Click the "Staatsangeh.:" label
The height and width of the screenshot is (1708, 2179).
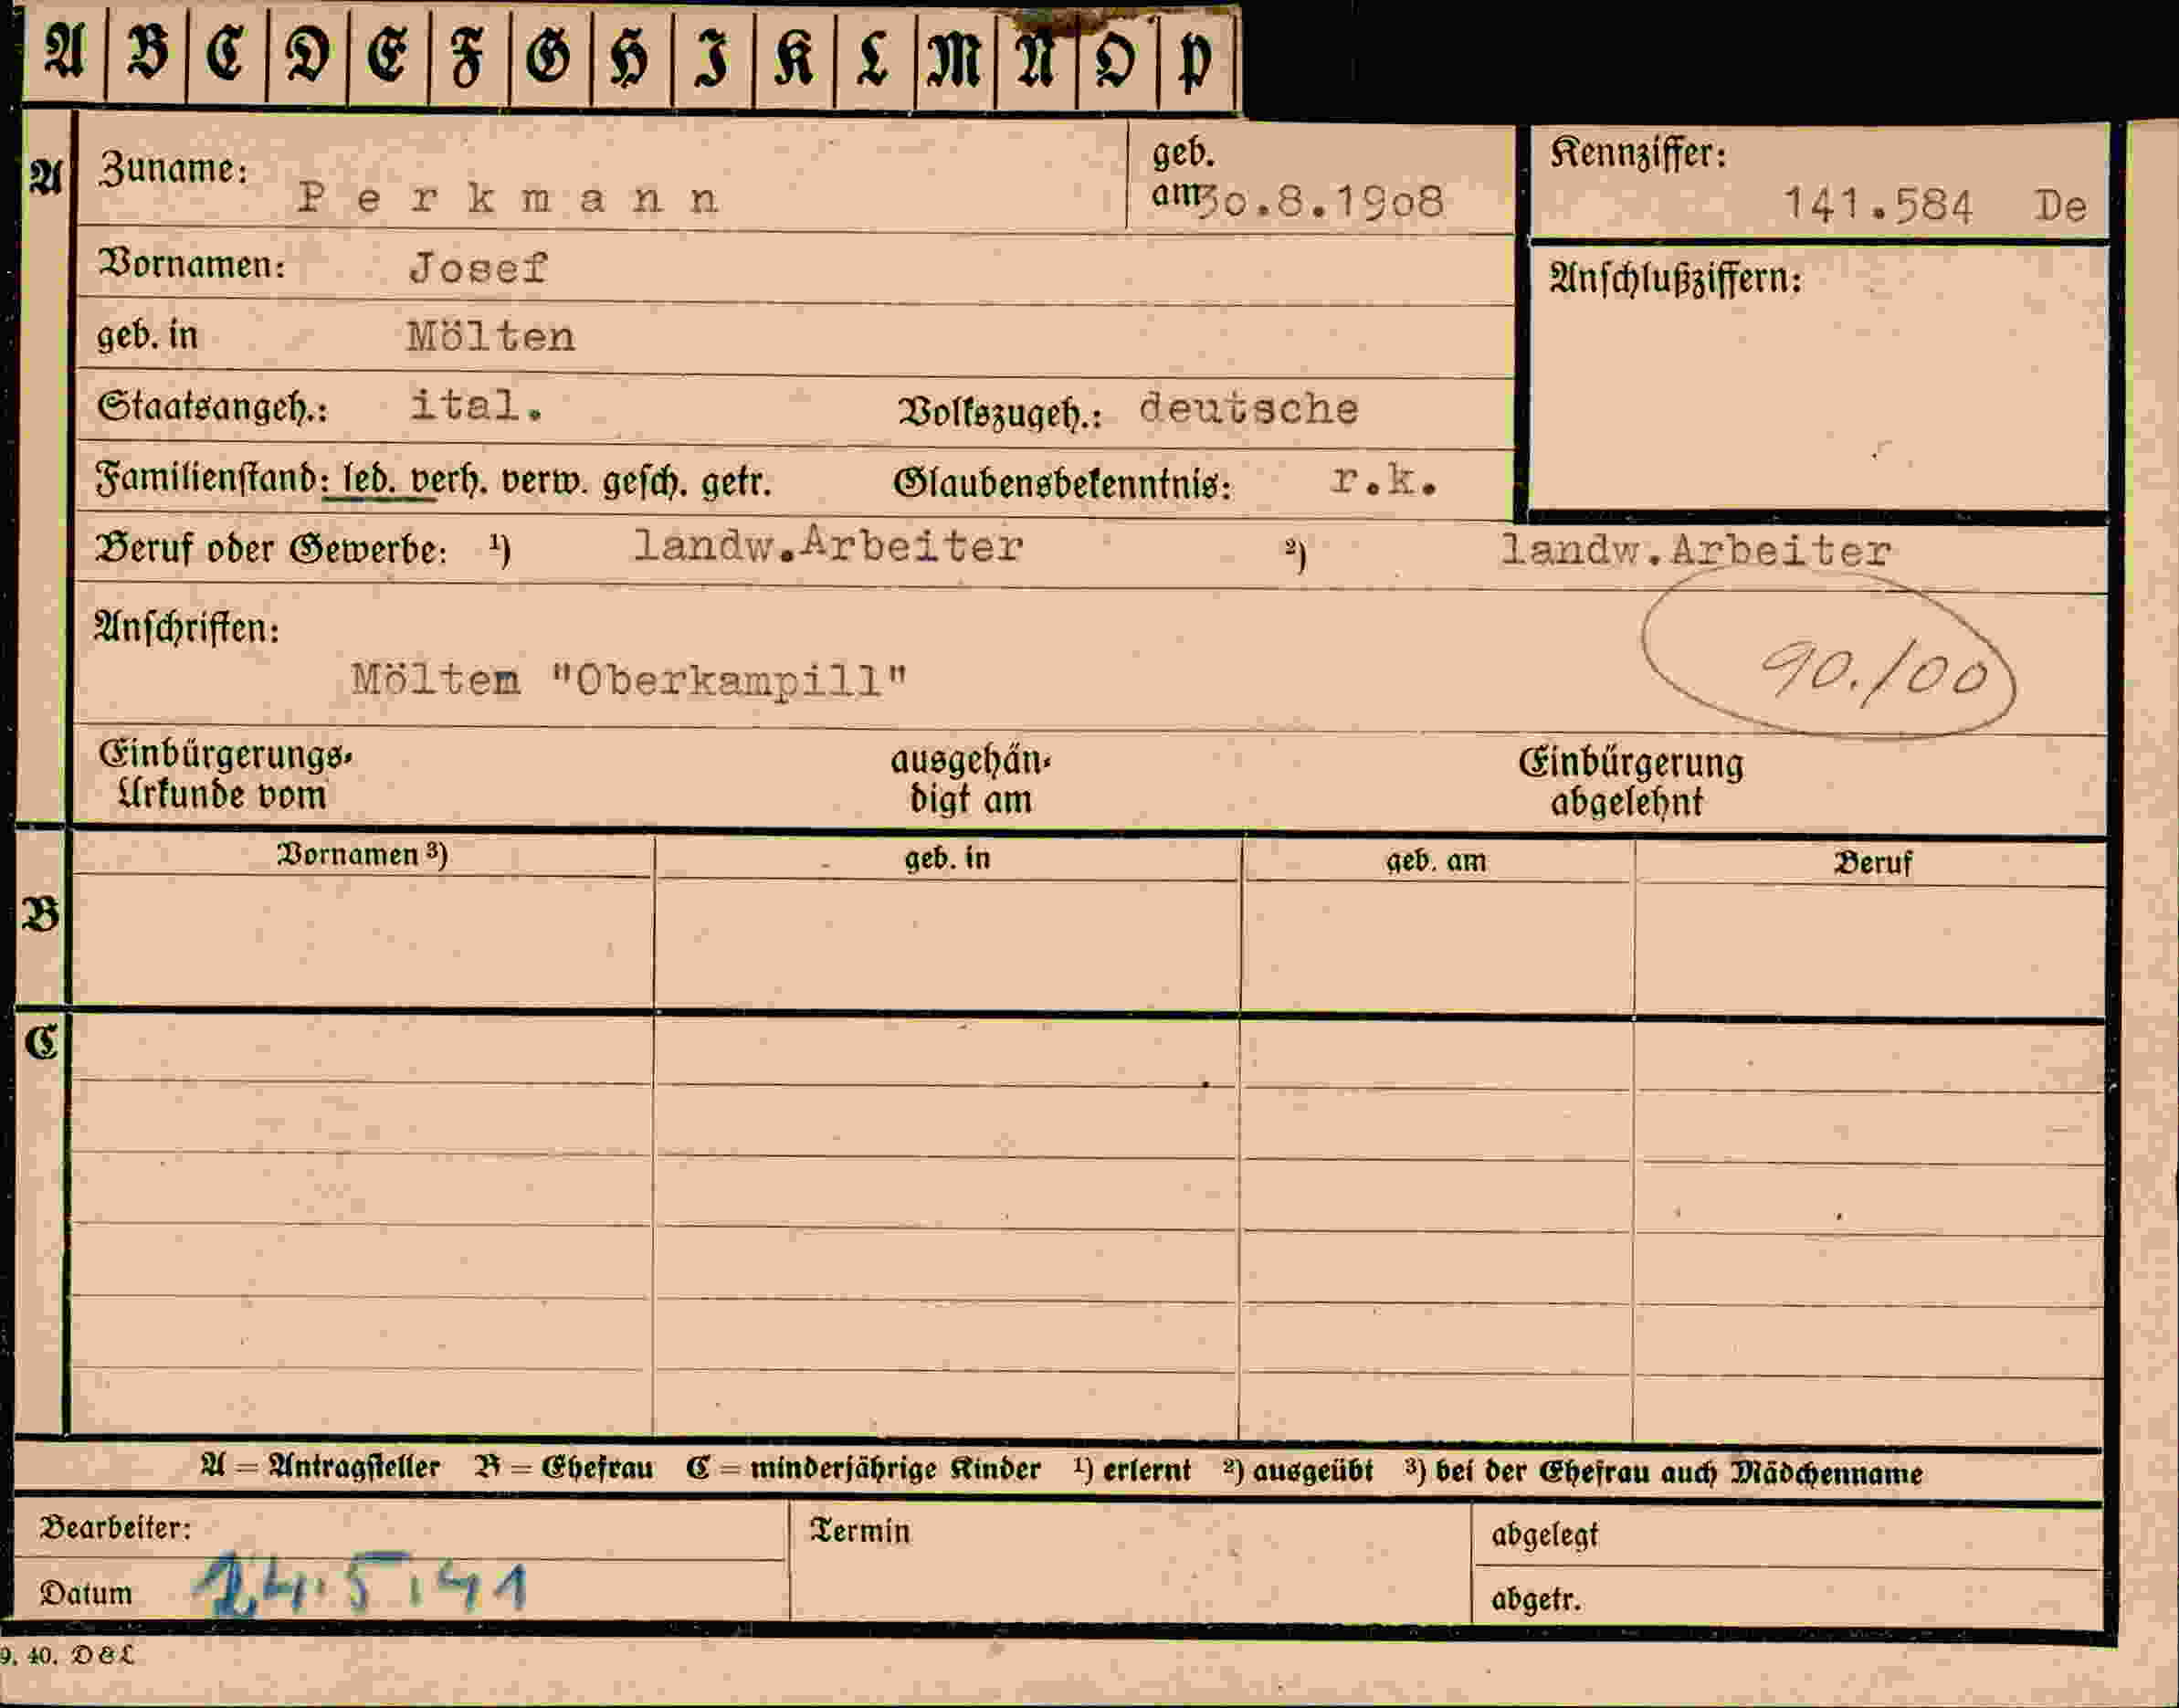coord(212,407)
